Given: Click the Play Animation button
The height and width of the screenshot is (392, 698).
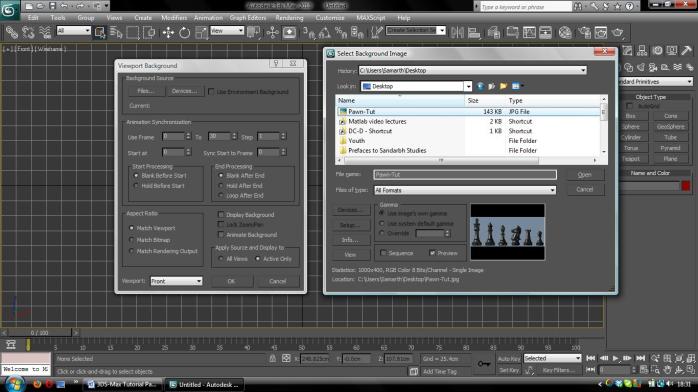Looking at the screenshot, I should 616,358.
